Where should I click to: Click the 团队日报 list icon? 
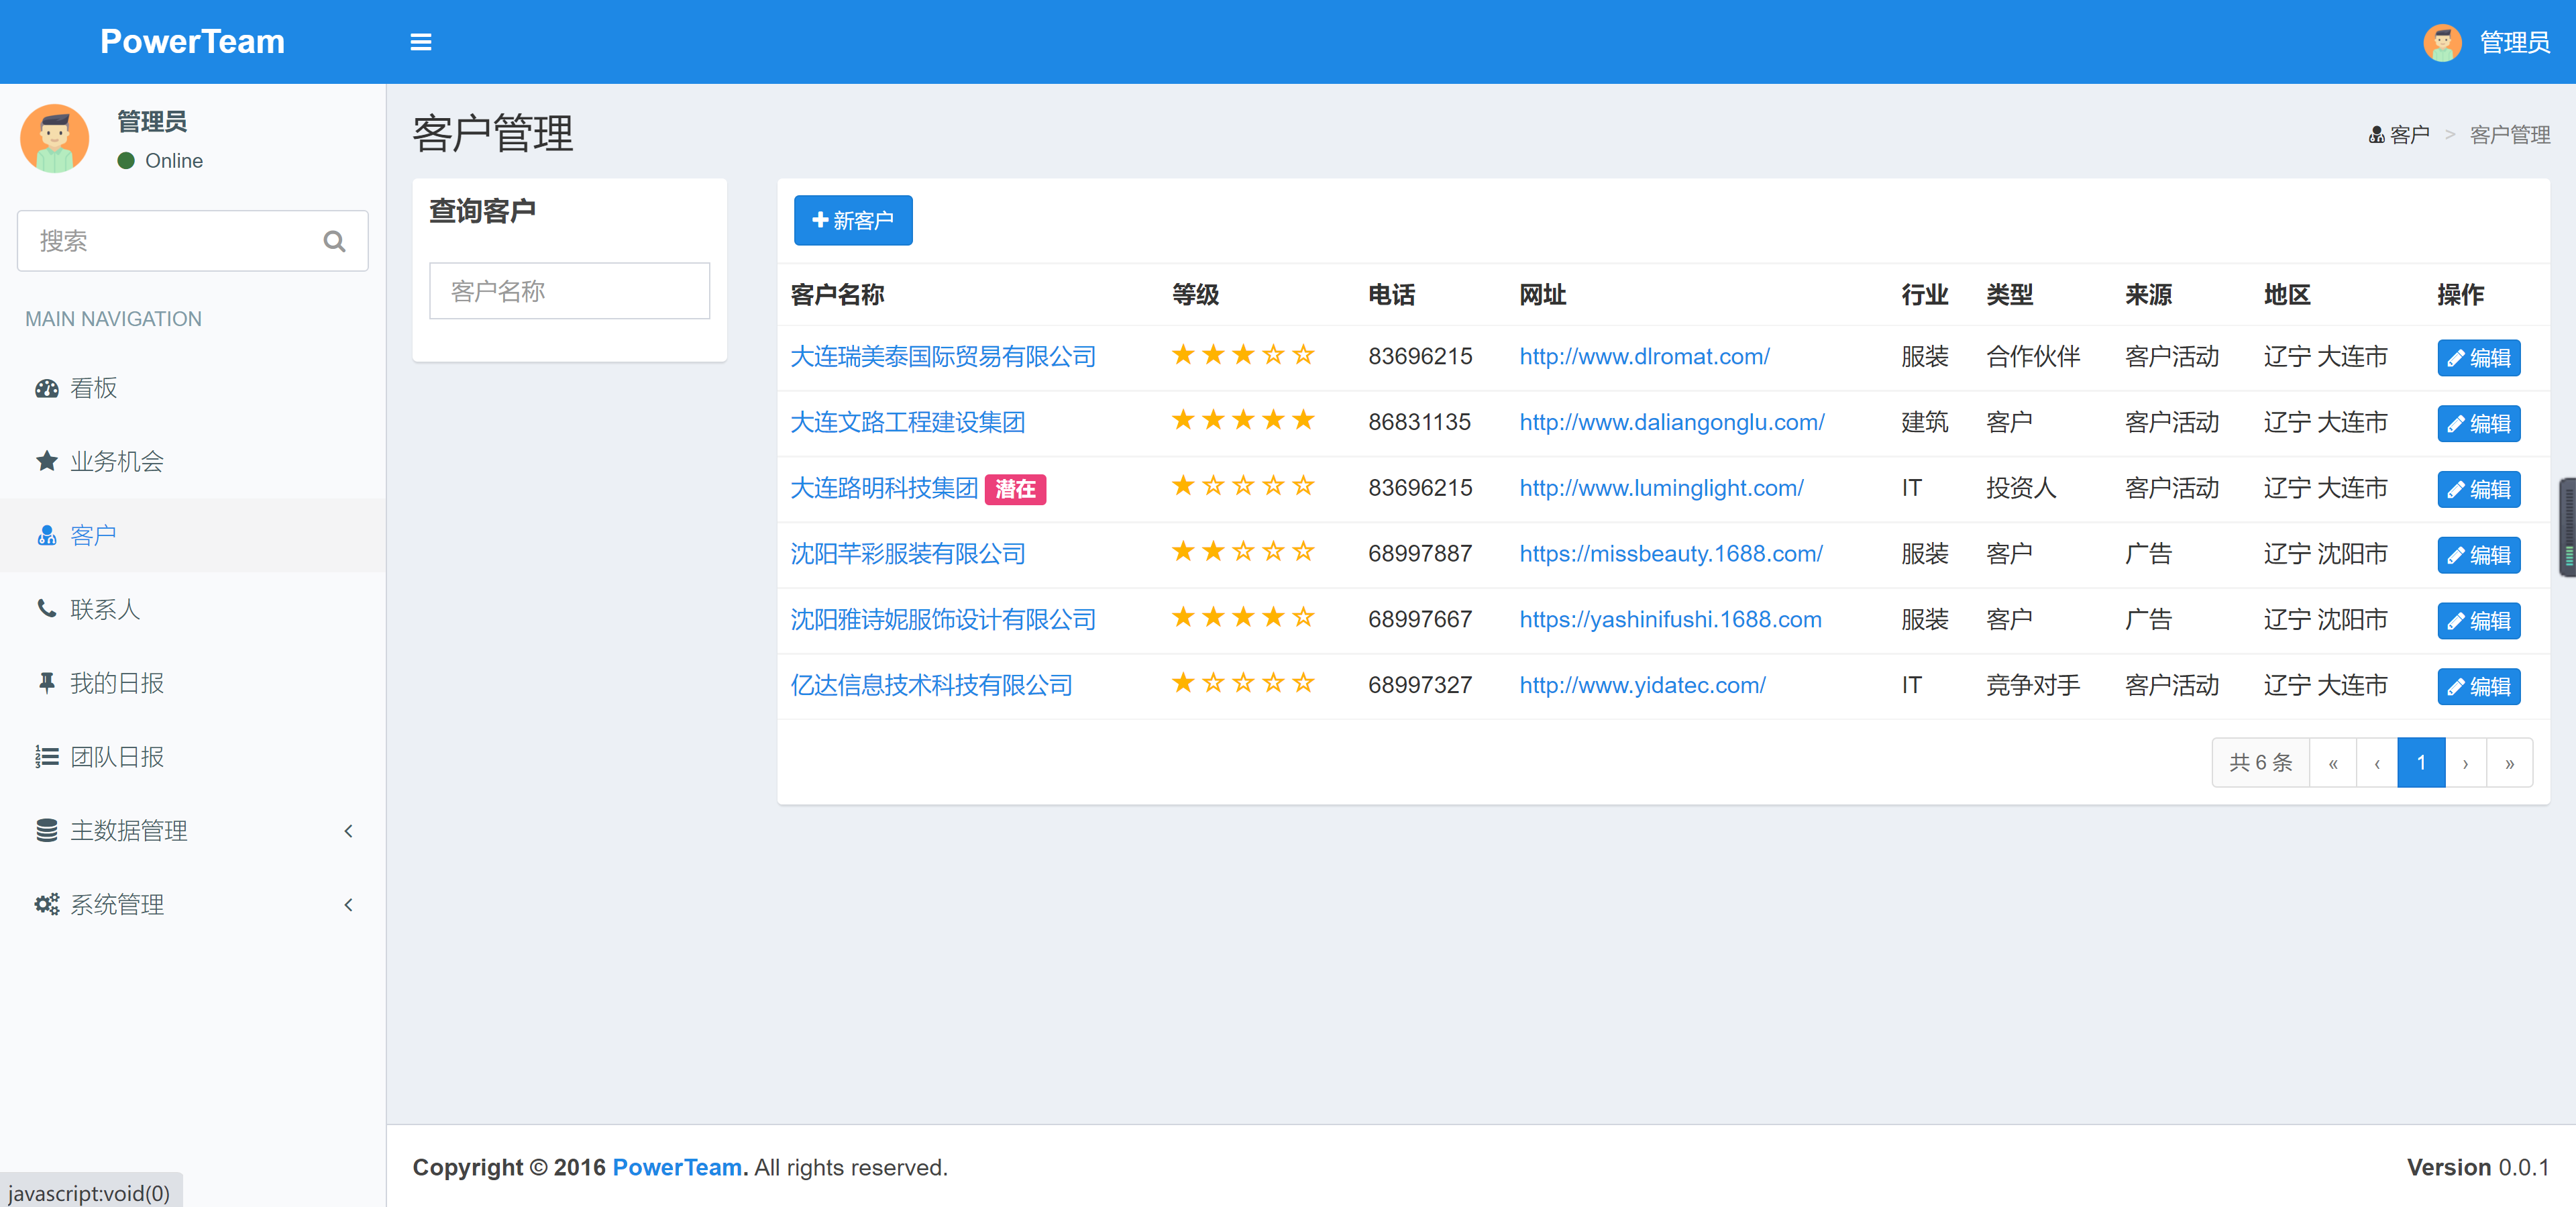point(46,756)
